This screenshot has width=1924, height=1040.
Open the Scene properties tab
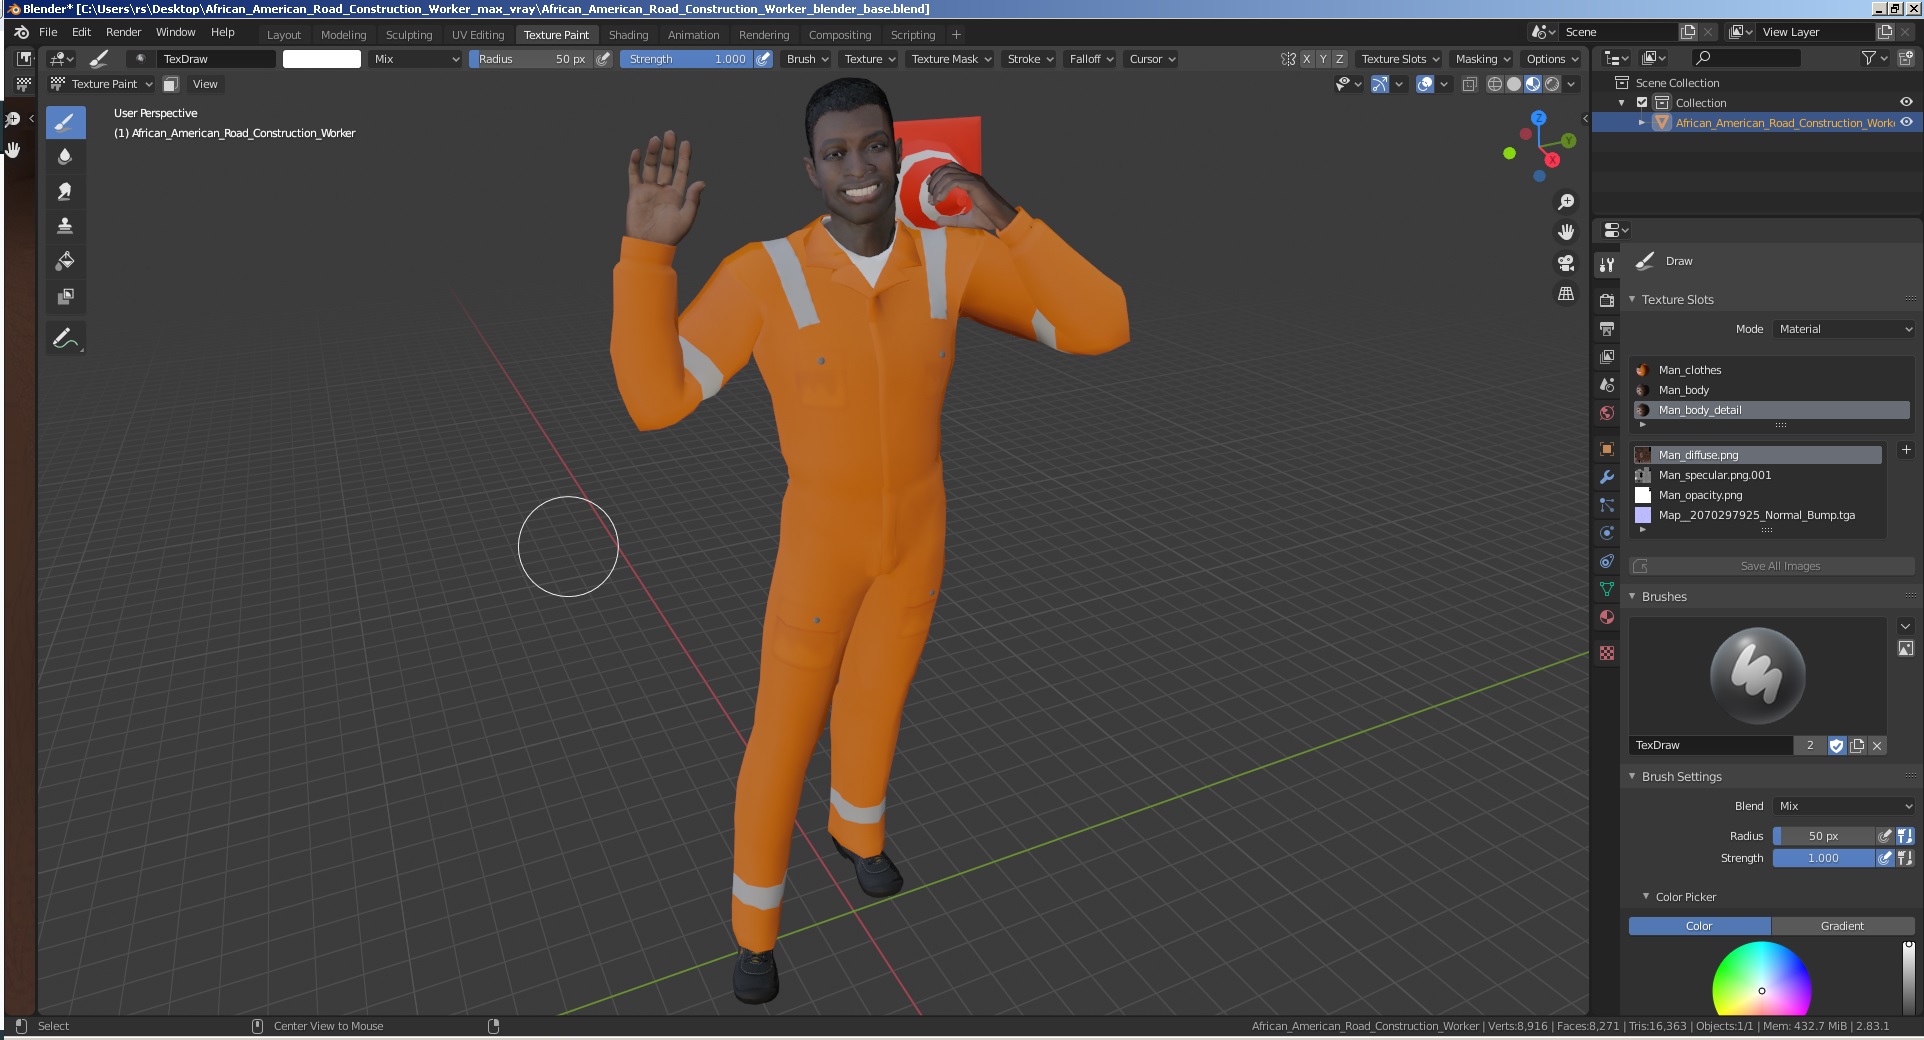pyautogui.click(x=1607, y=384)
